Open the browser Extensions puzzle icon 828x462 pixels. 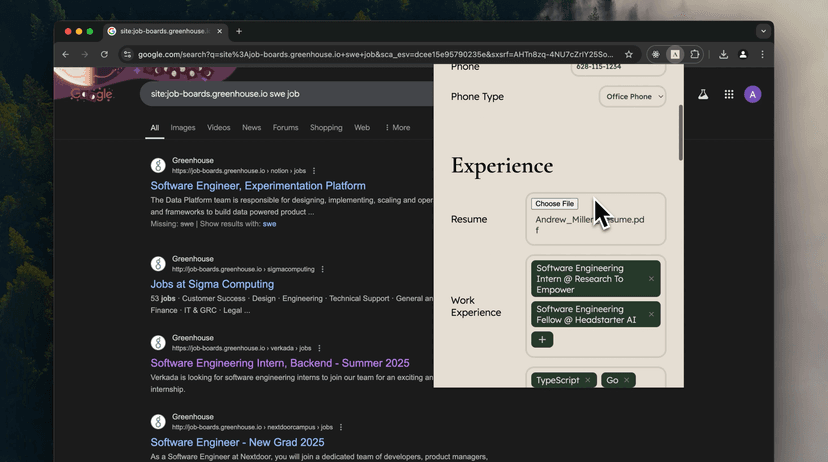[695, 54]
